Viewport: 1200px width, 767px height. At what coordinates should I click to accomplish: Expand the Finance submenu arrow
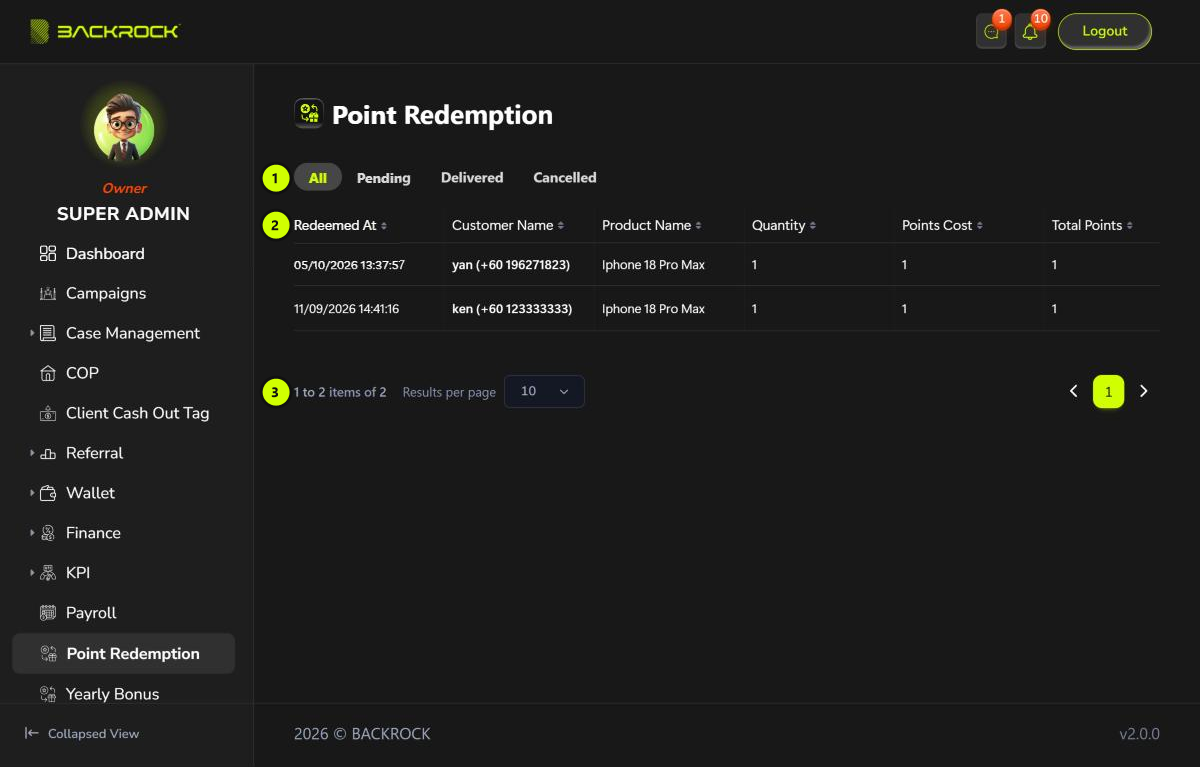pos(32,533)
